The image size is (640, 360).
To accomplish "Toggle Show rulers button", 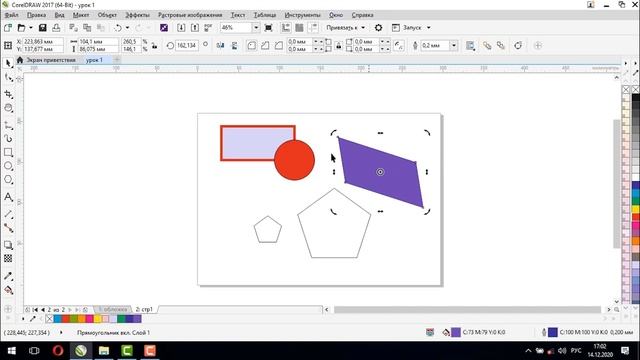I will point(286,28).
